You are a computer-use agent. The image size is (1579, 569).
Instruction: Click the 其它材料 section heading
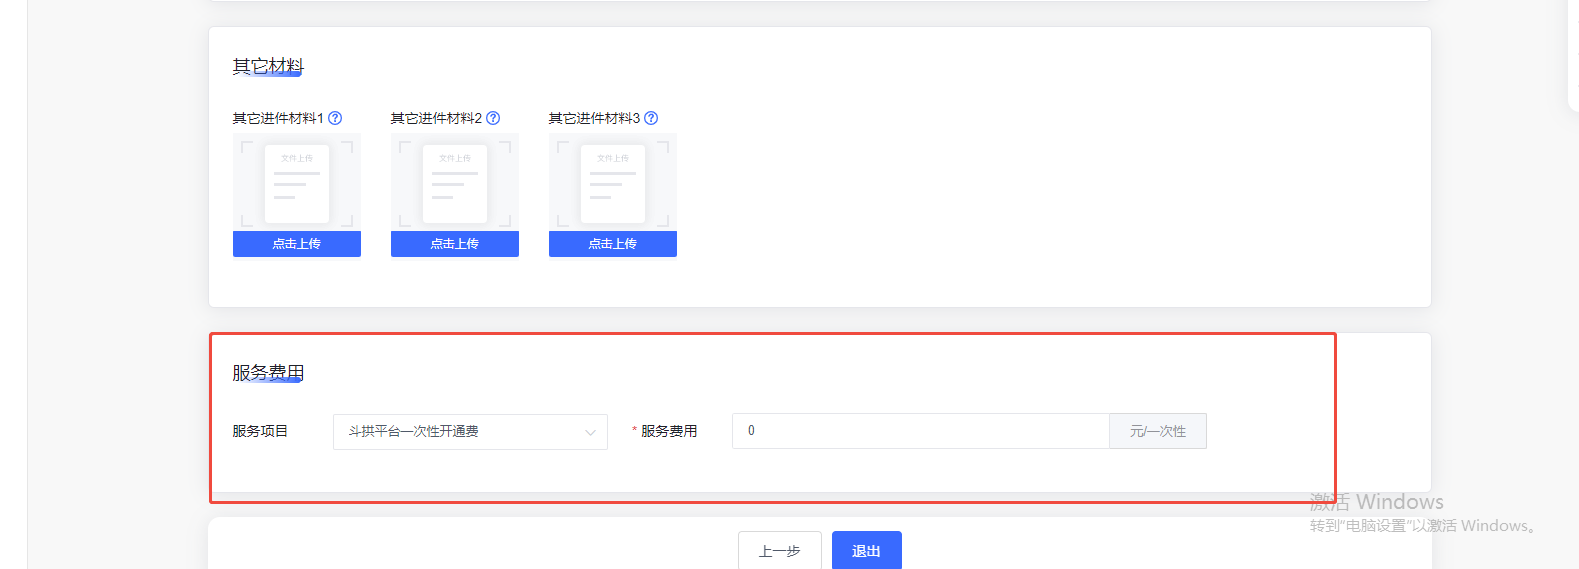tap(267, 66)
